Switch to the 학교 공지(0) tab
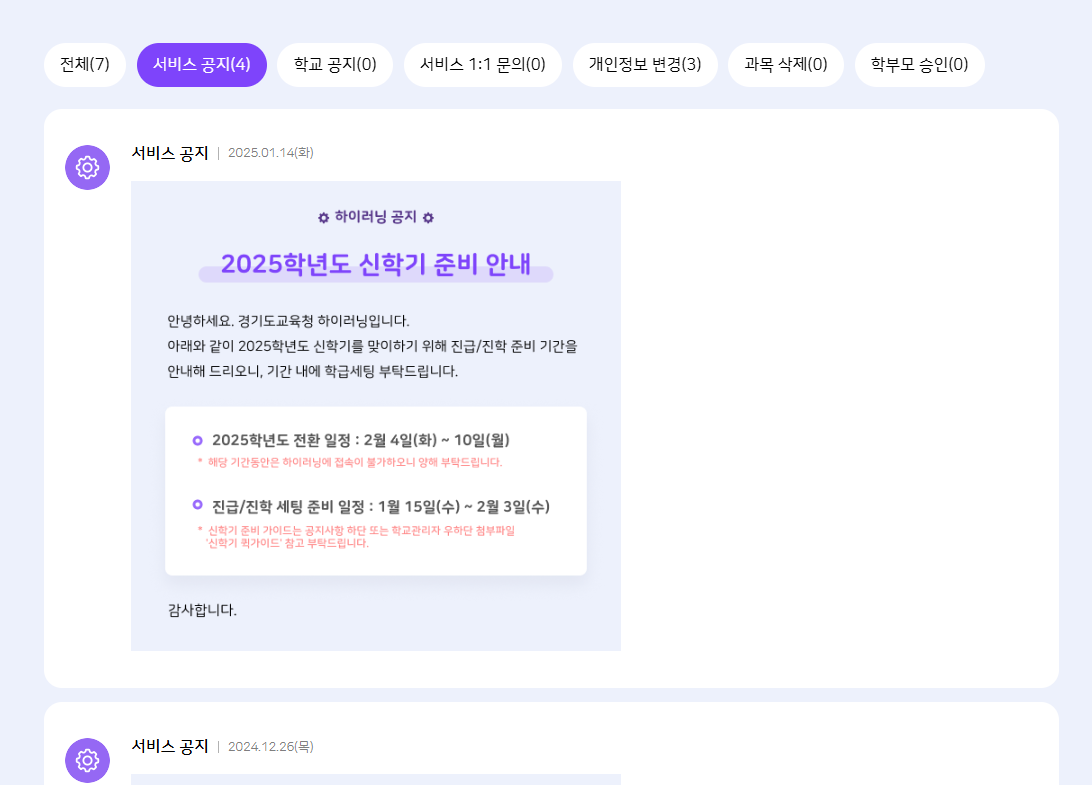This screenshot has width=1092, height=785. [x=335, y=65]
